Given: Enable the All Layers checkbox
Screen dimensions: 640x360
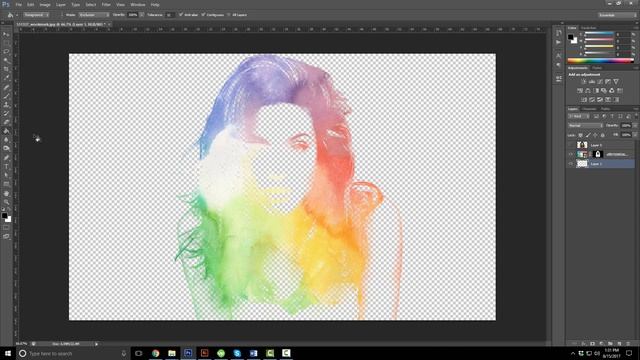Looking at the screenshot, I should pyautogui.click(x=229, y=15).
